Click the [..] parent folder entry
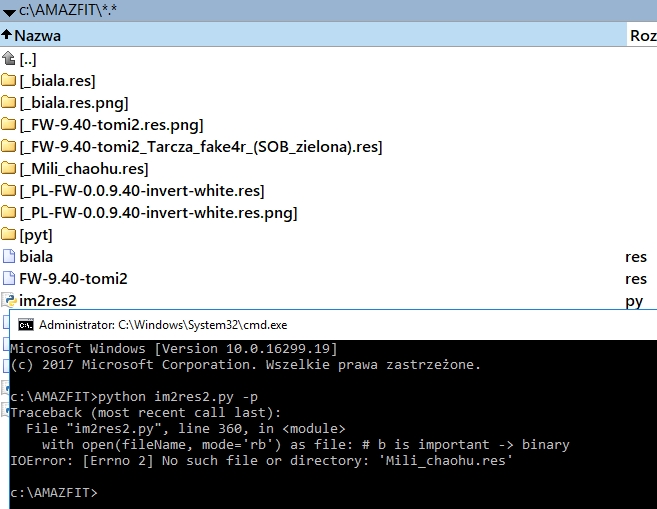This screenshot has height=509, width=657. pos(27,59)
